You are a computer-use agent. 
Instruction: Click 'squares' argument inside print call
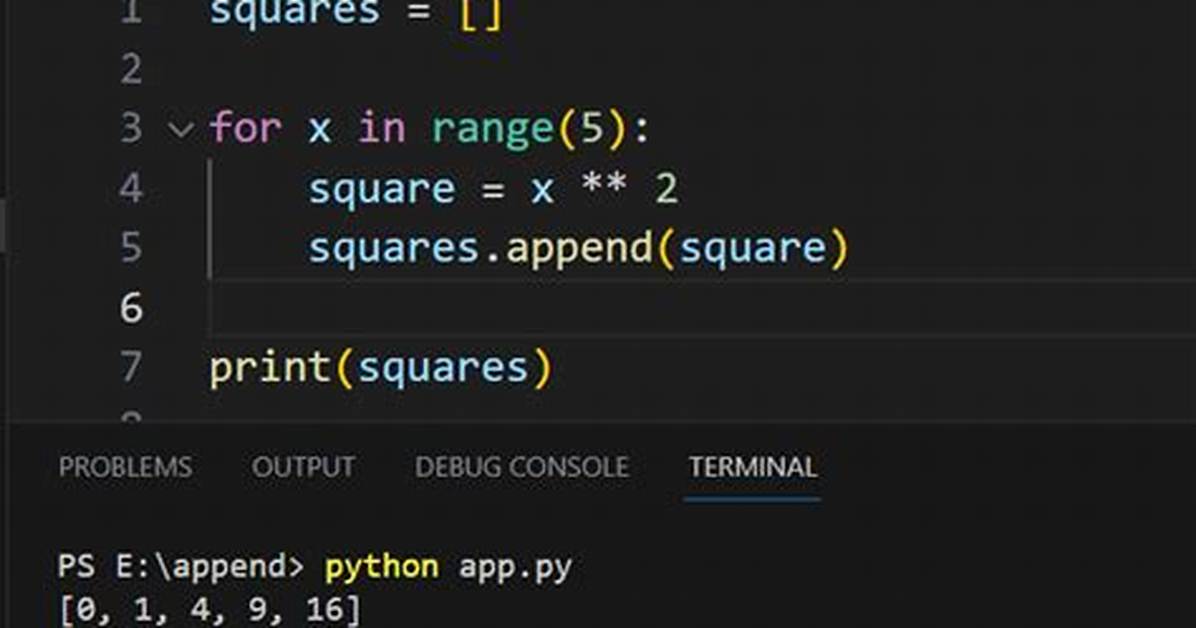tap(443, 369)
